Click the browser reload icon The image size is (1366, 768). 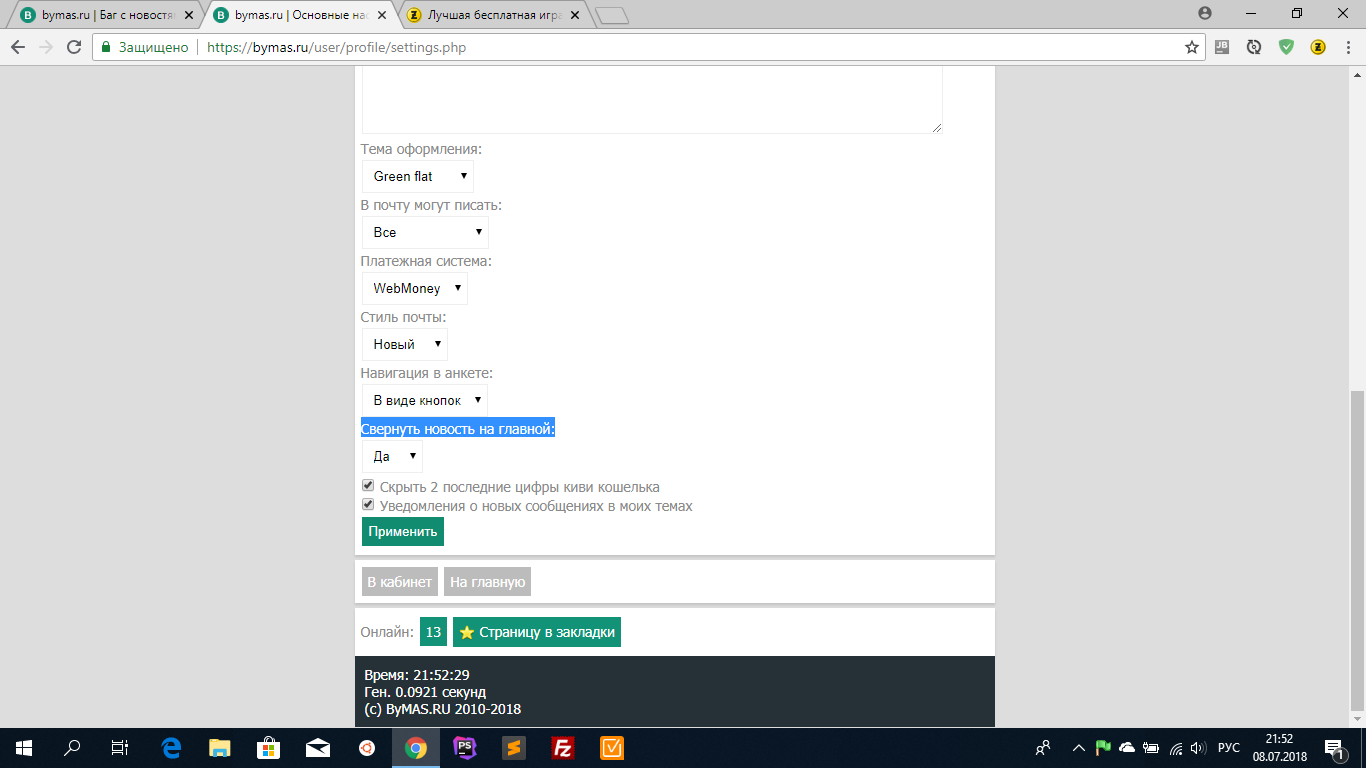pos(73,47)
